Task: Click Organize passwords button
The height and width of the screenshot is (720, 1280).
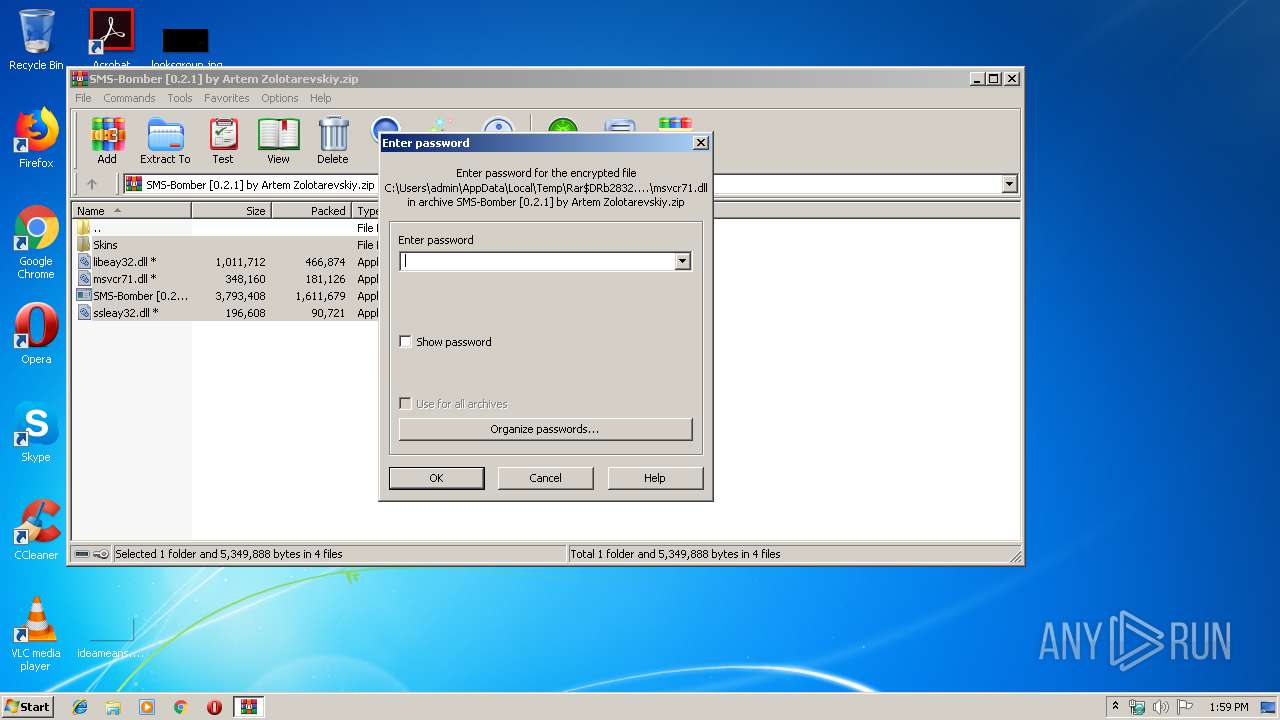Action: tap(545, 429)
